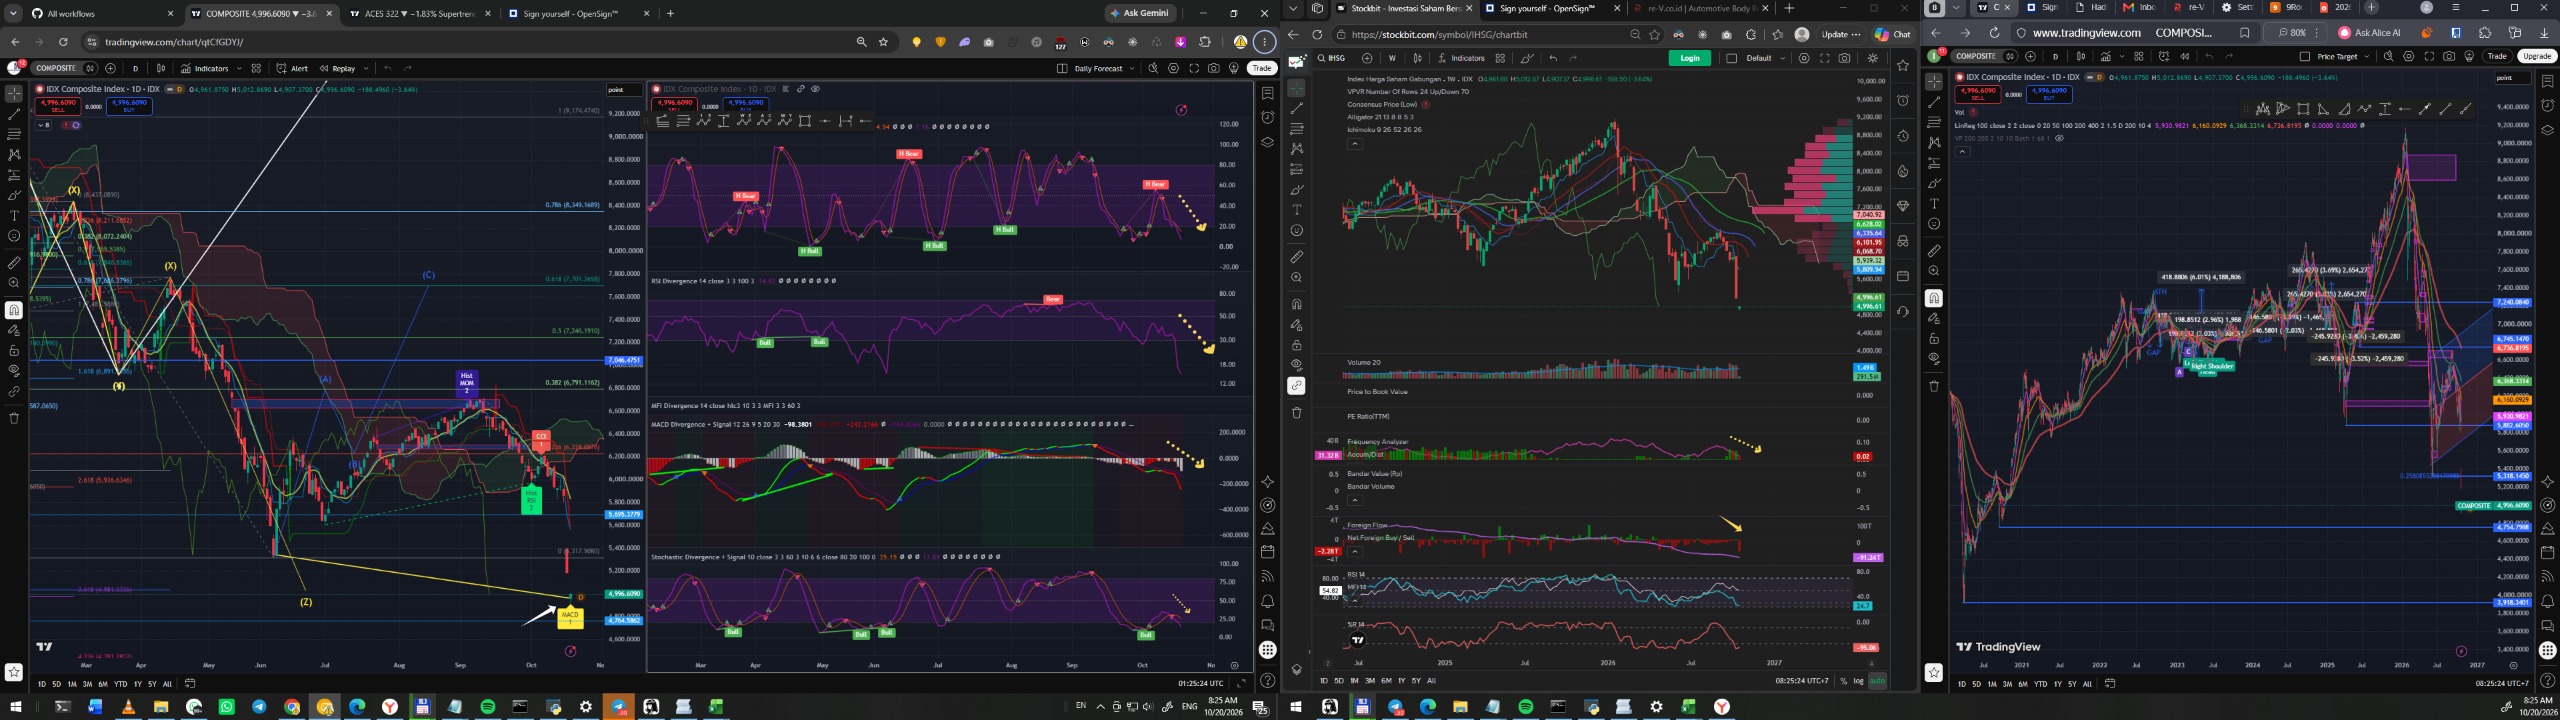
Task: Delete drawings with trash icon in left TradingView window
Action: 14,418
